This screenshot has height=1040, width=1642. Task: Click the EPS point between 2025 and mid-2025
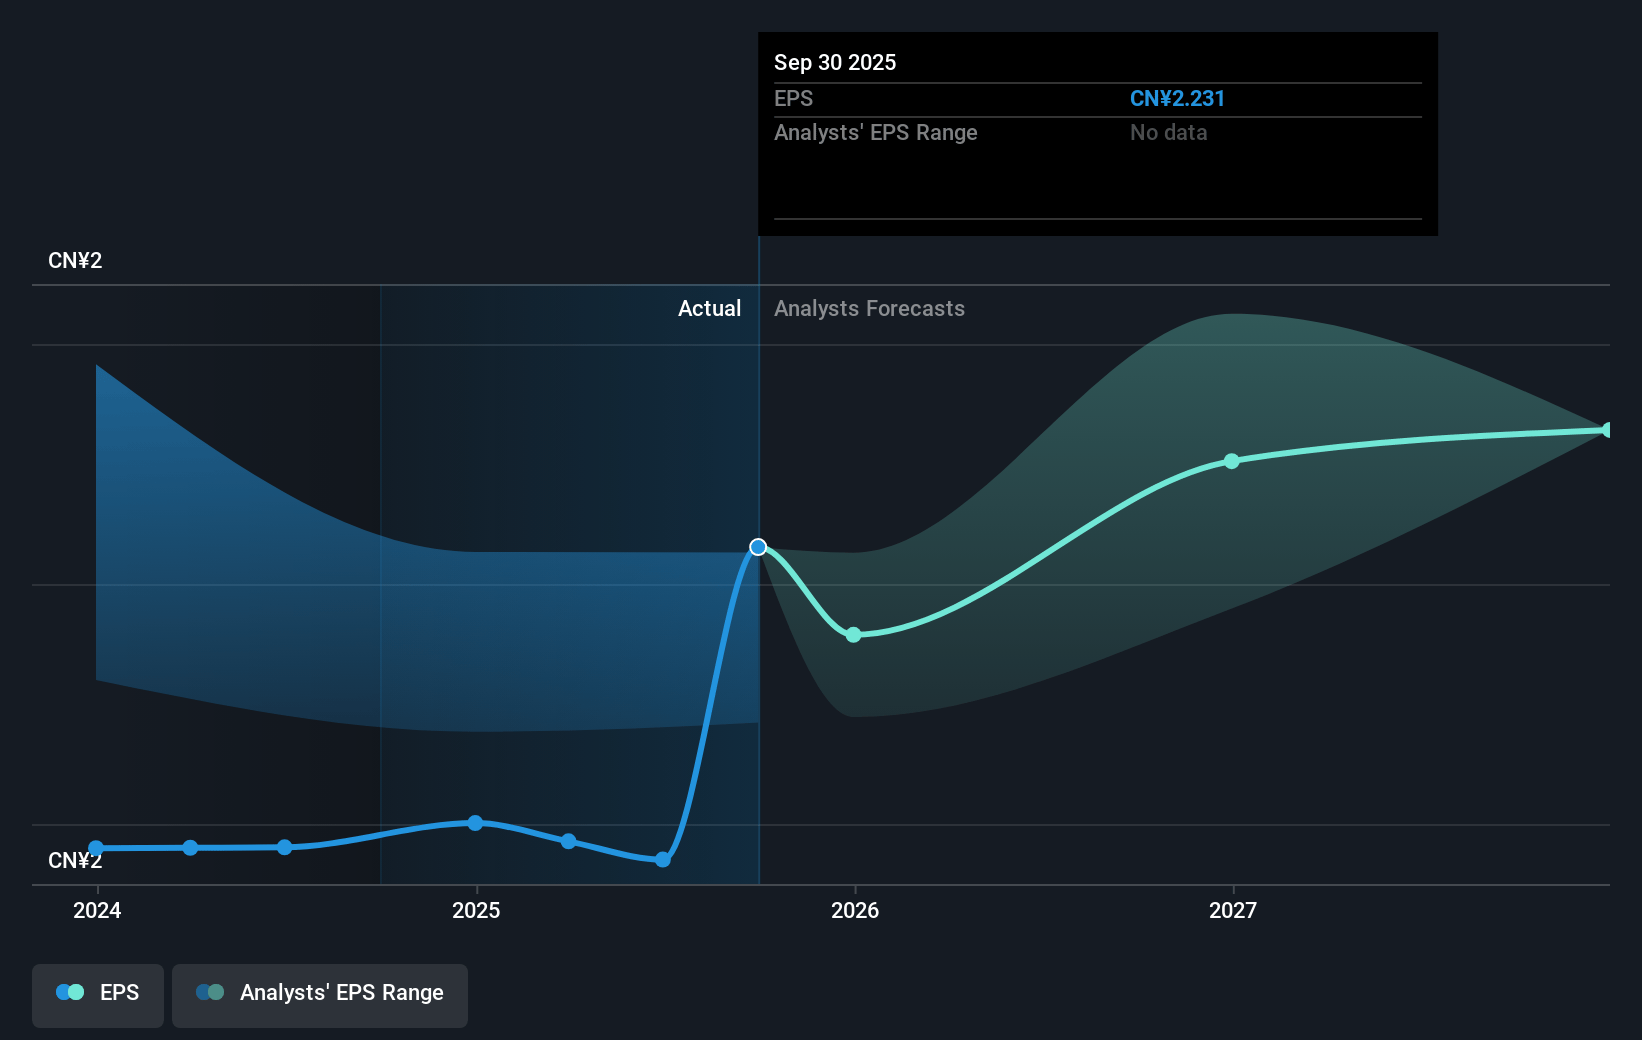tap(568, 841)
